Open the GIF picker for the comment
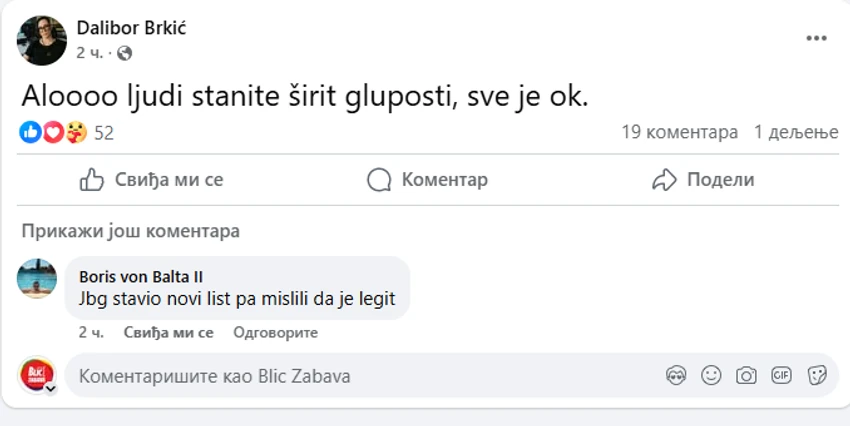The image size is (850, 426). click(x=781, y=376)
